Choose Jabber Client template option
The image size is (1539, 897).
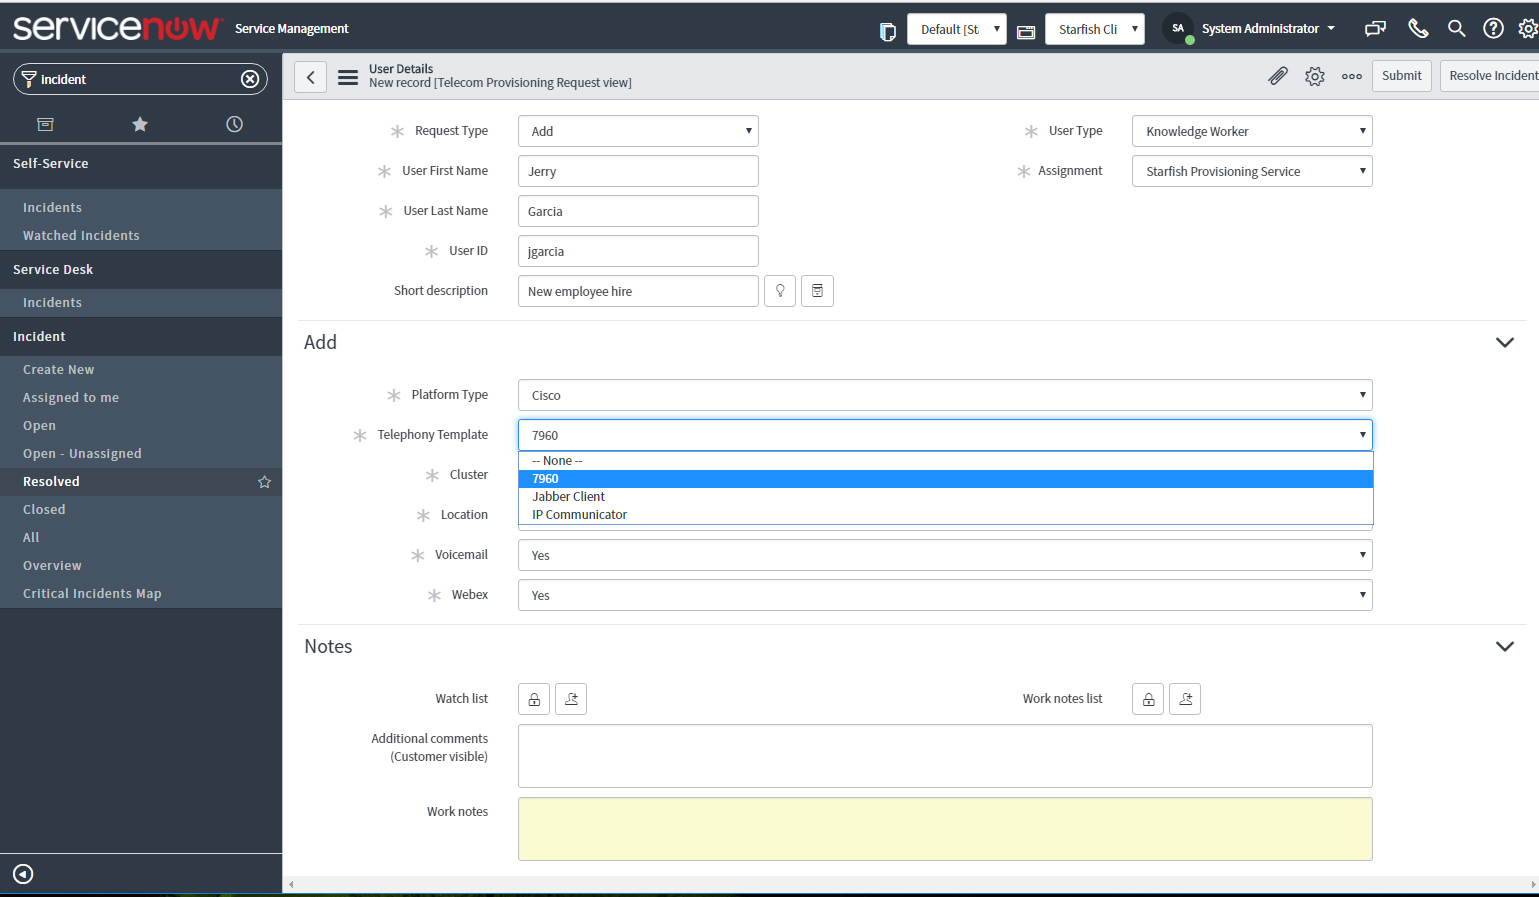point(945,497)
